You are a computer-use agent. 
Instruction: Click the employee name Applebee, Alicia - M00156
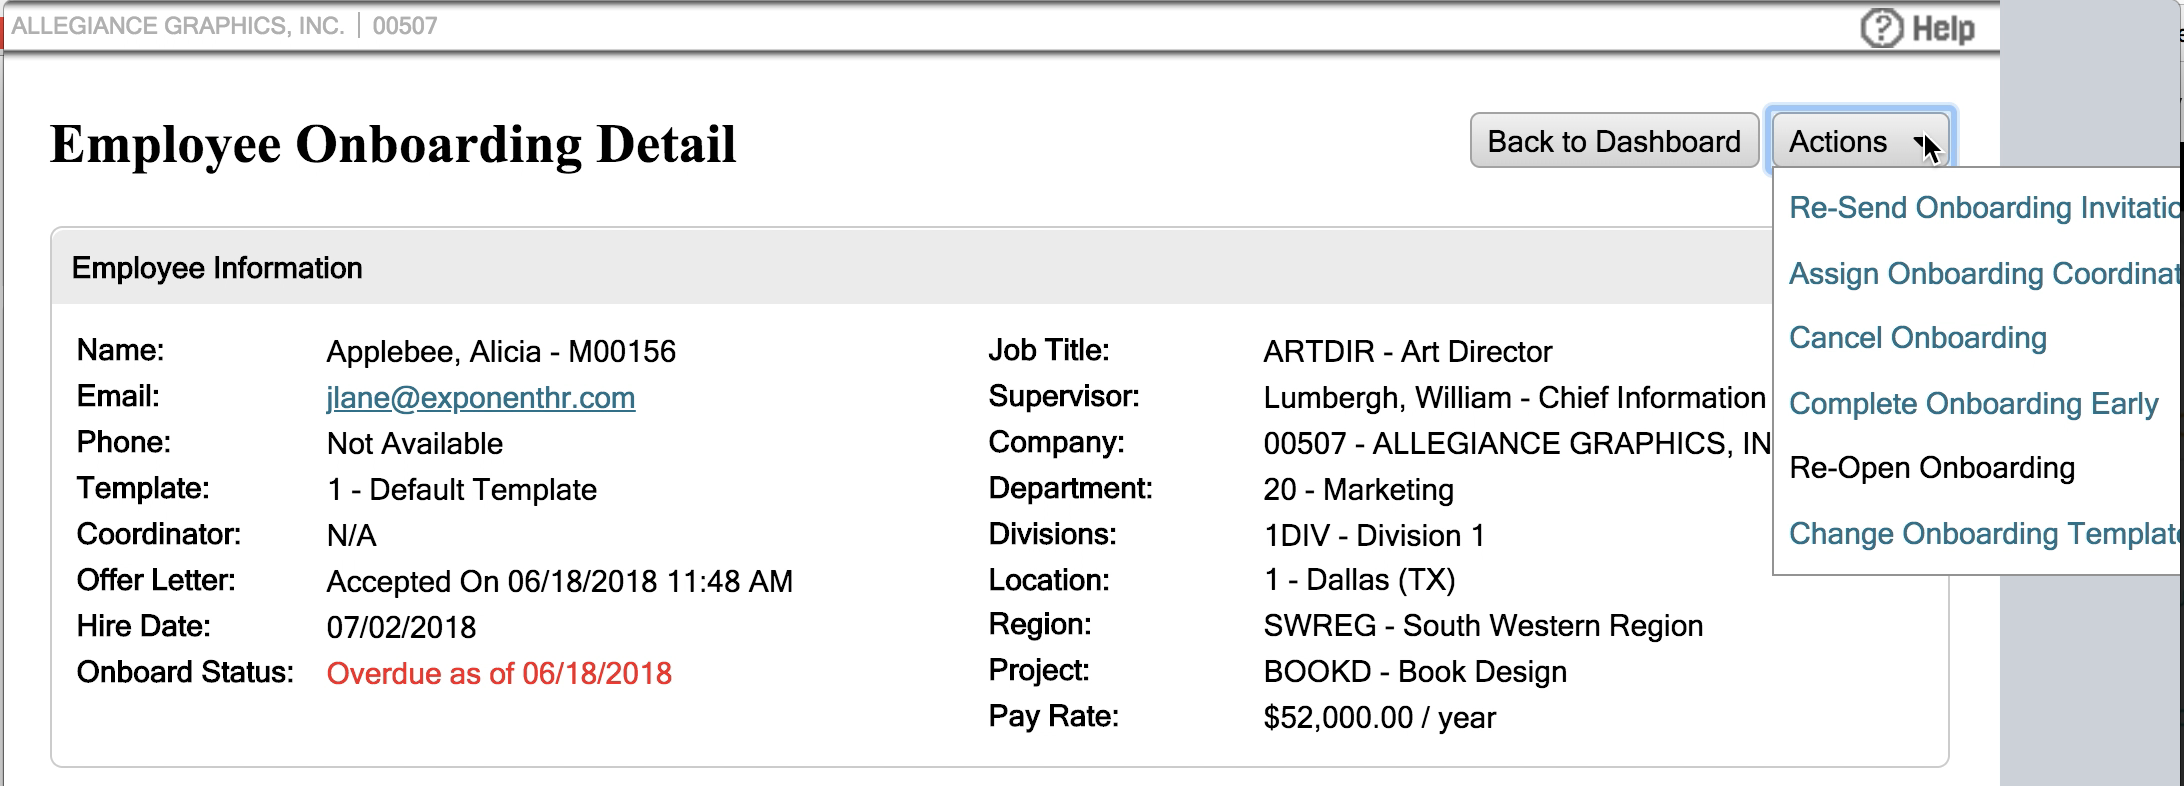tap(501, 352)
